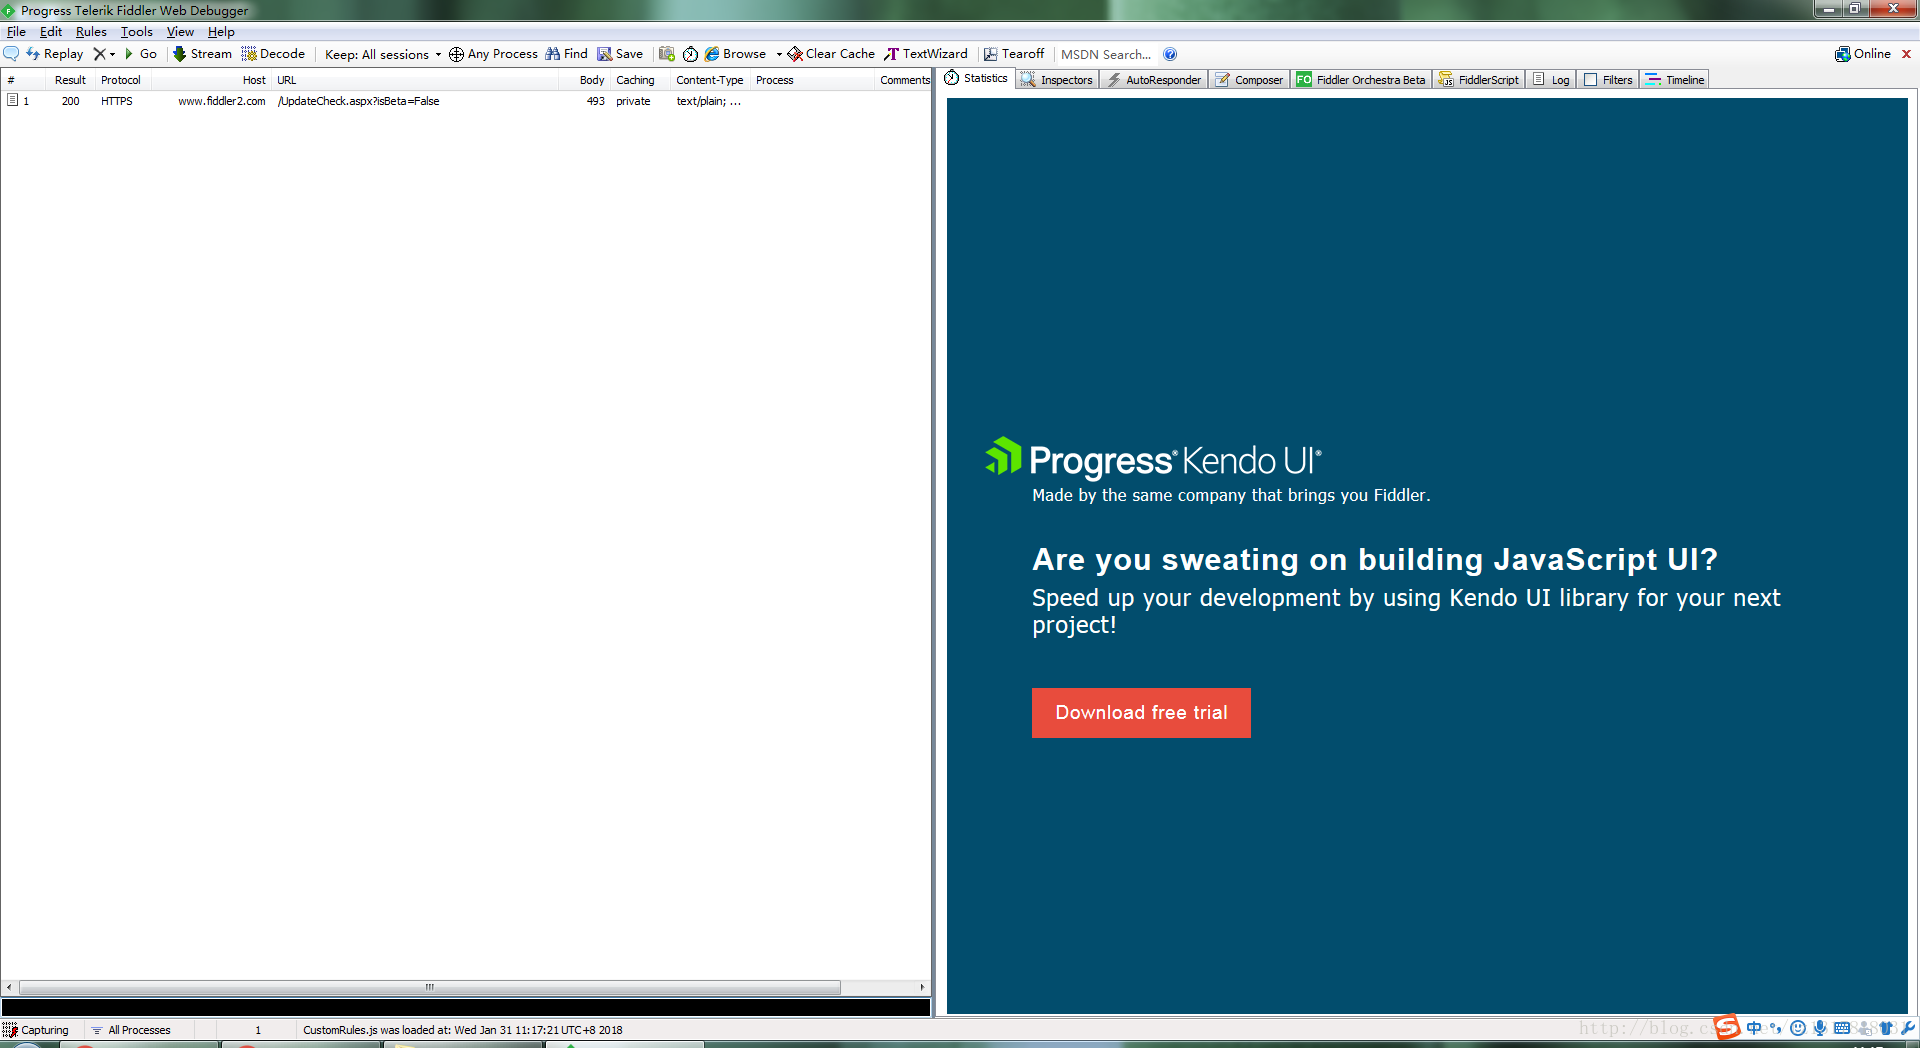
Task: Expand the Browse dropdown arrow
Action: click(779, 54)
